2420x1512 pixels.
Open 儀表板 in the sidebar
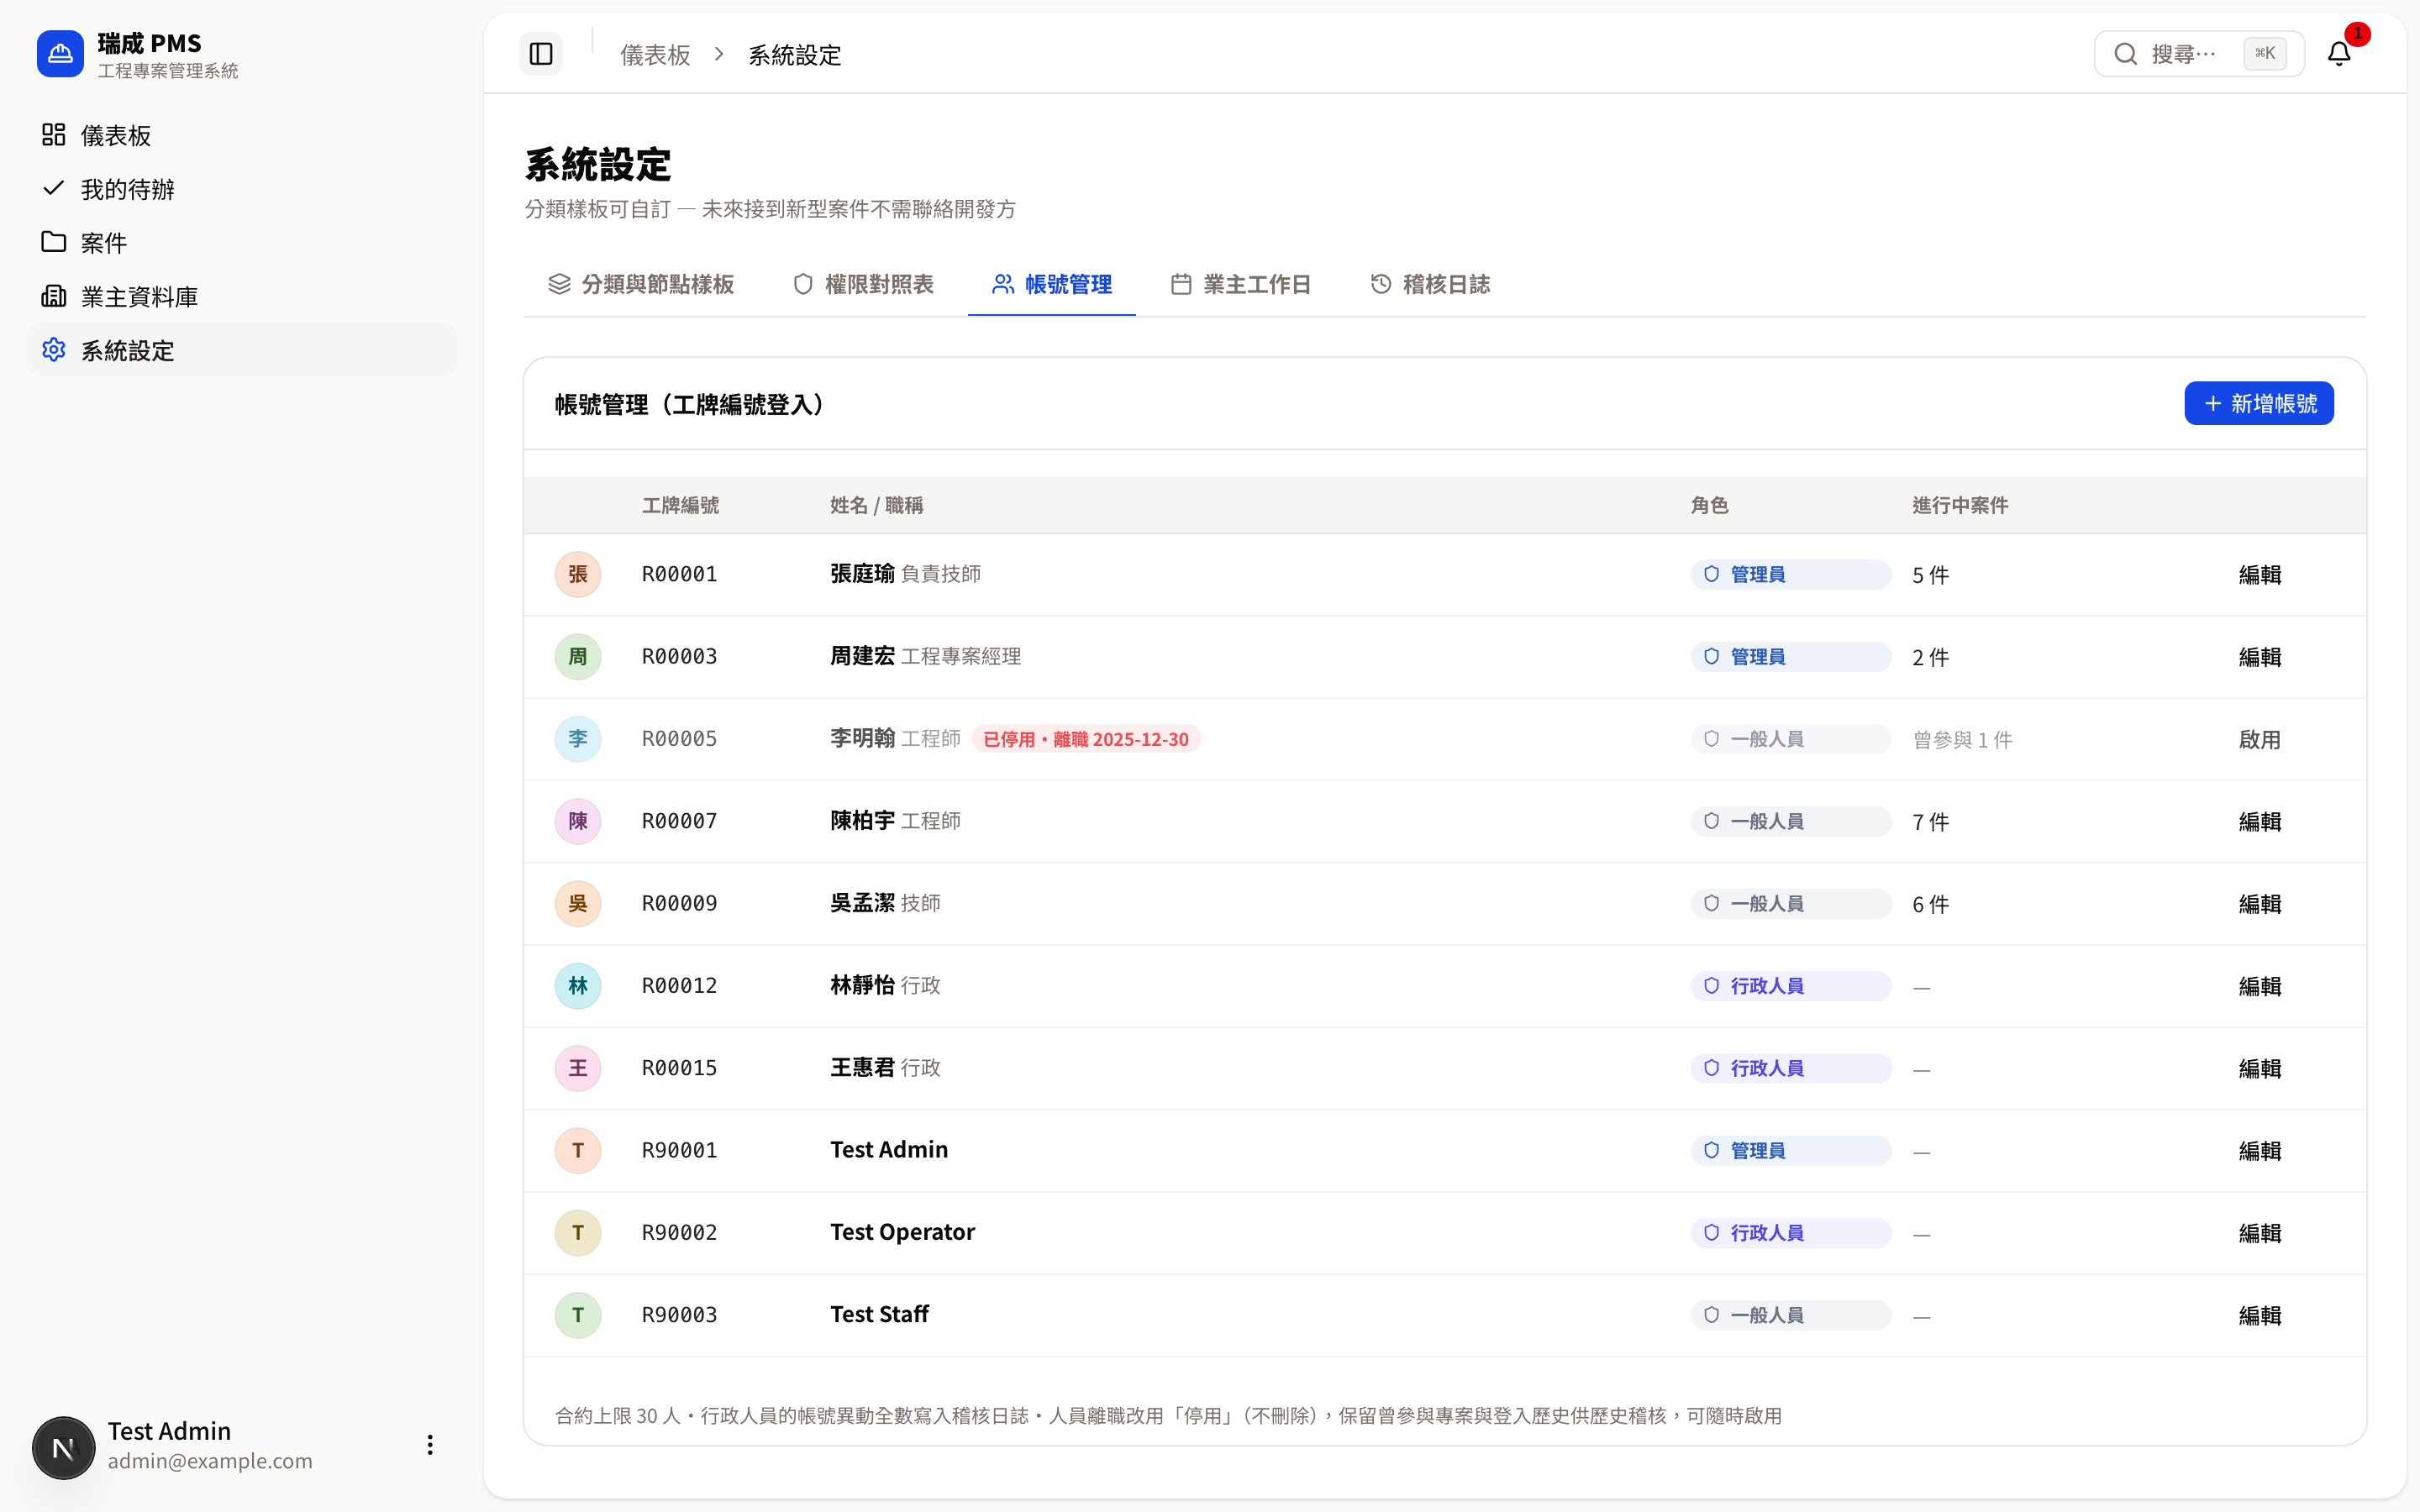coord(242,135)
